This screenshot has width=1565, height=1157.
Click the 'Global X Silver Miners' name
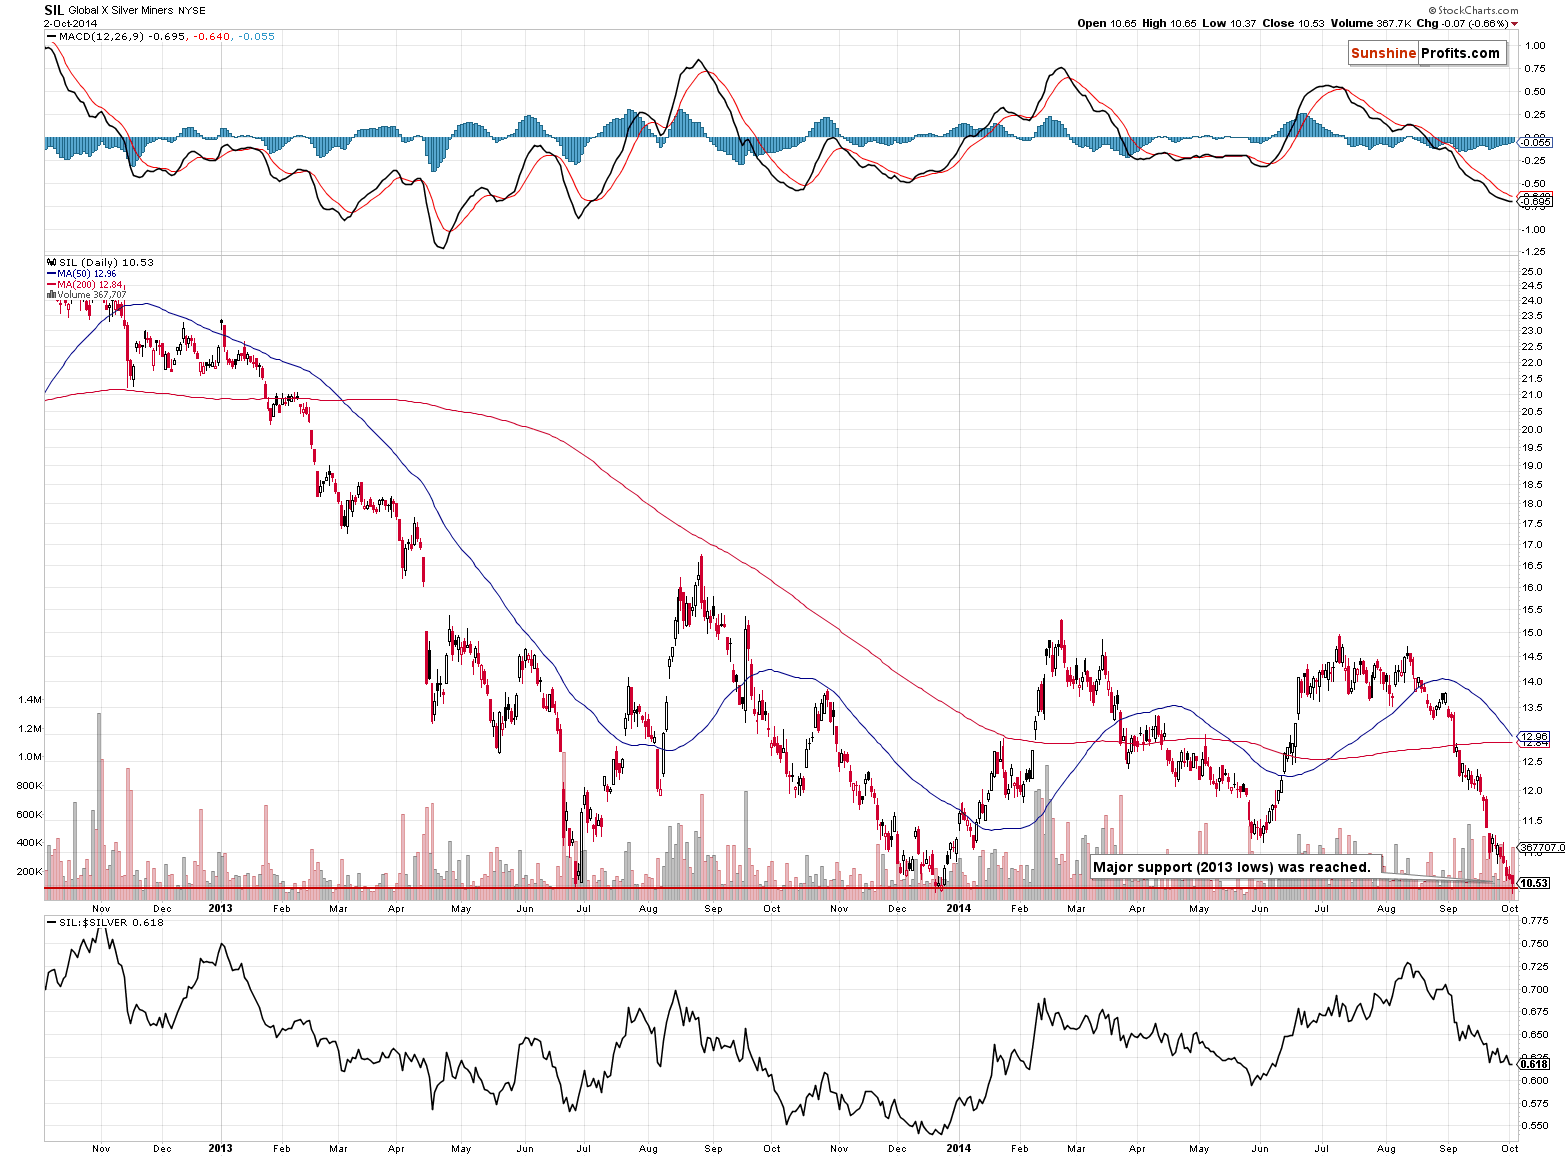click(121, 11)
